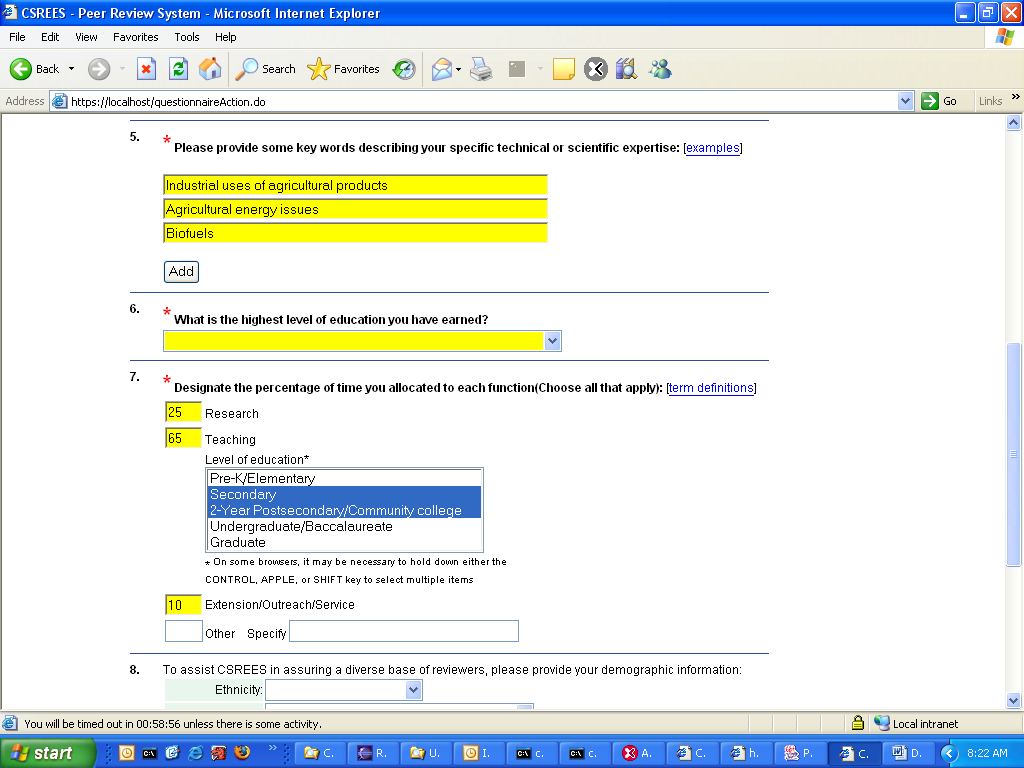Open the History clock icon
Screen dimensions: 1024x768
tap(404, 69)
